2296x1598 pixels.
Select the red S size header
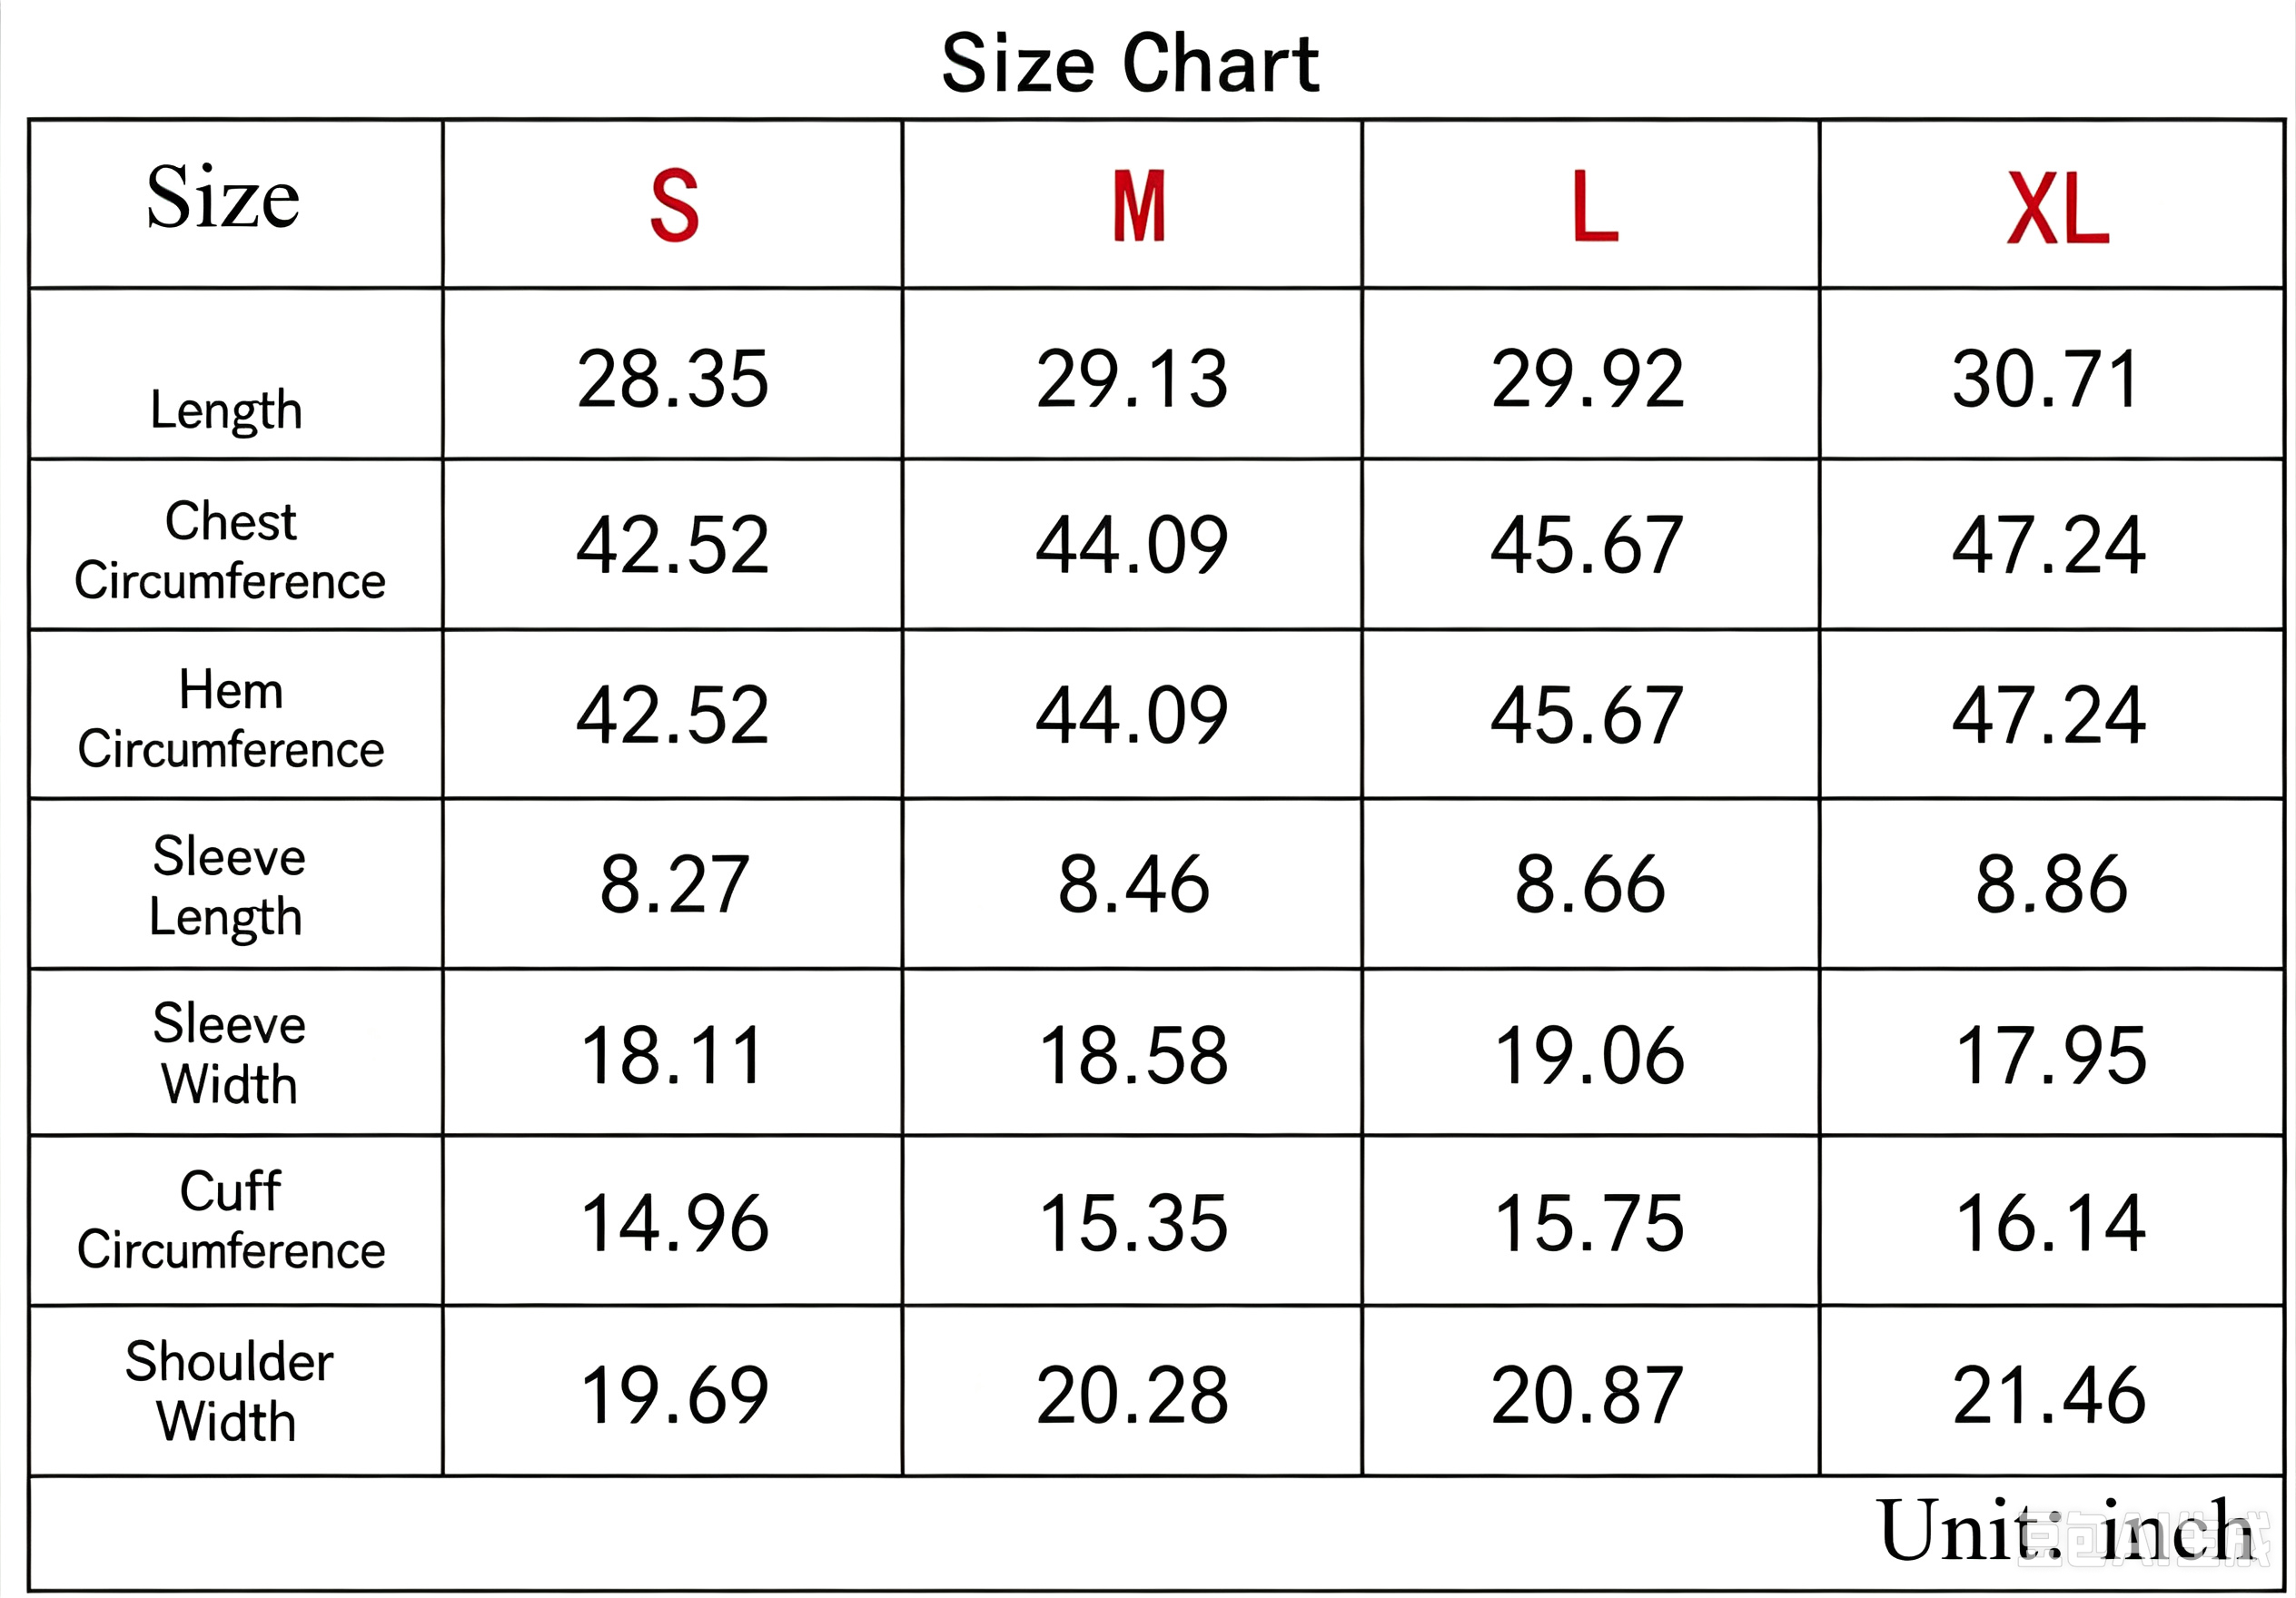tap(673, 205)
